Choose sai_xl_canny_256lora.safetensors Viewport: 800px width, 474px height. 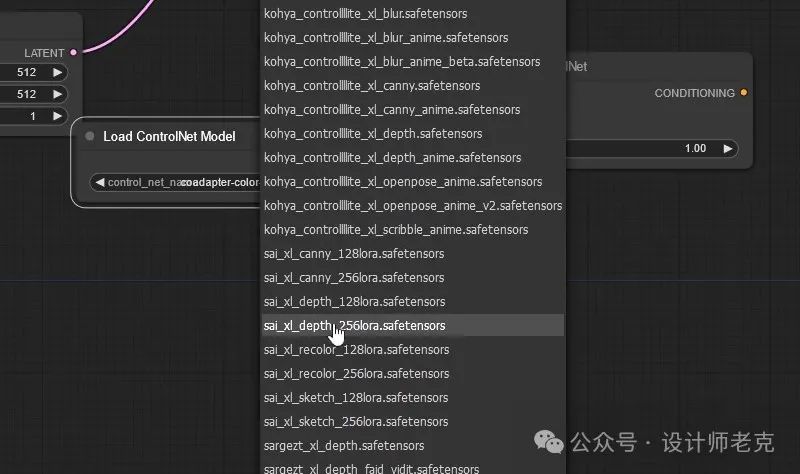tap(412, 278)
